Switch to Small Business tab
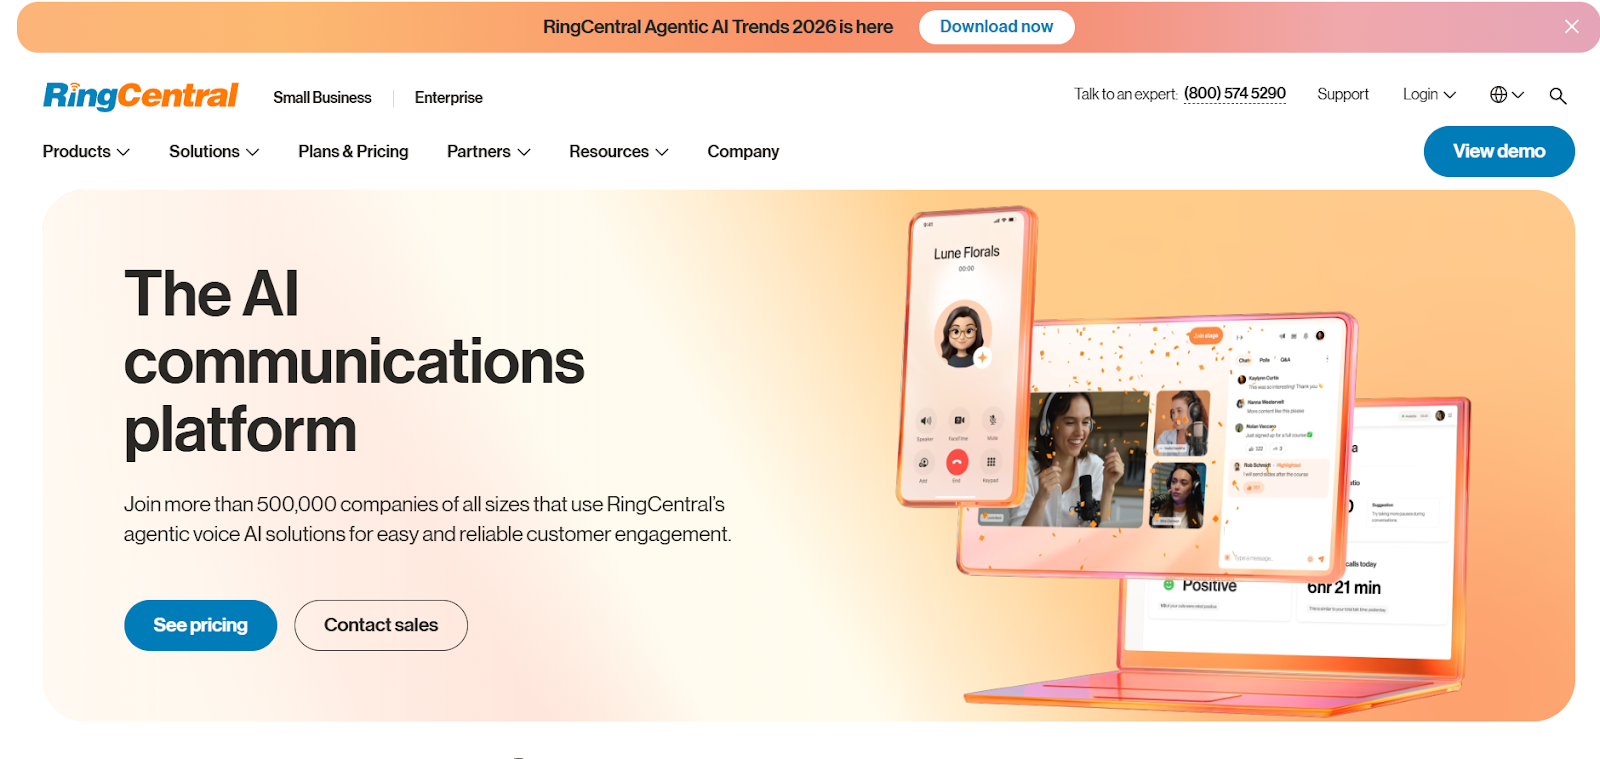The height and width of the screenshot is (759, 1600). click(322, 97)
